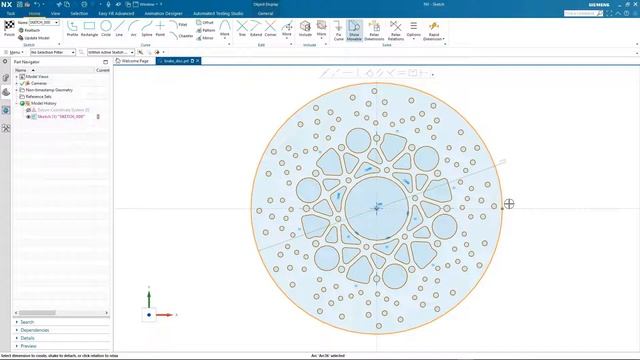
Task: Open the Automated Testing Studio tab
Action: [218, 13]
